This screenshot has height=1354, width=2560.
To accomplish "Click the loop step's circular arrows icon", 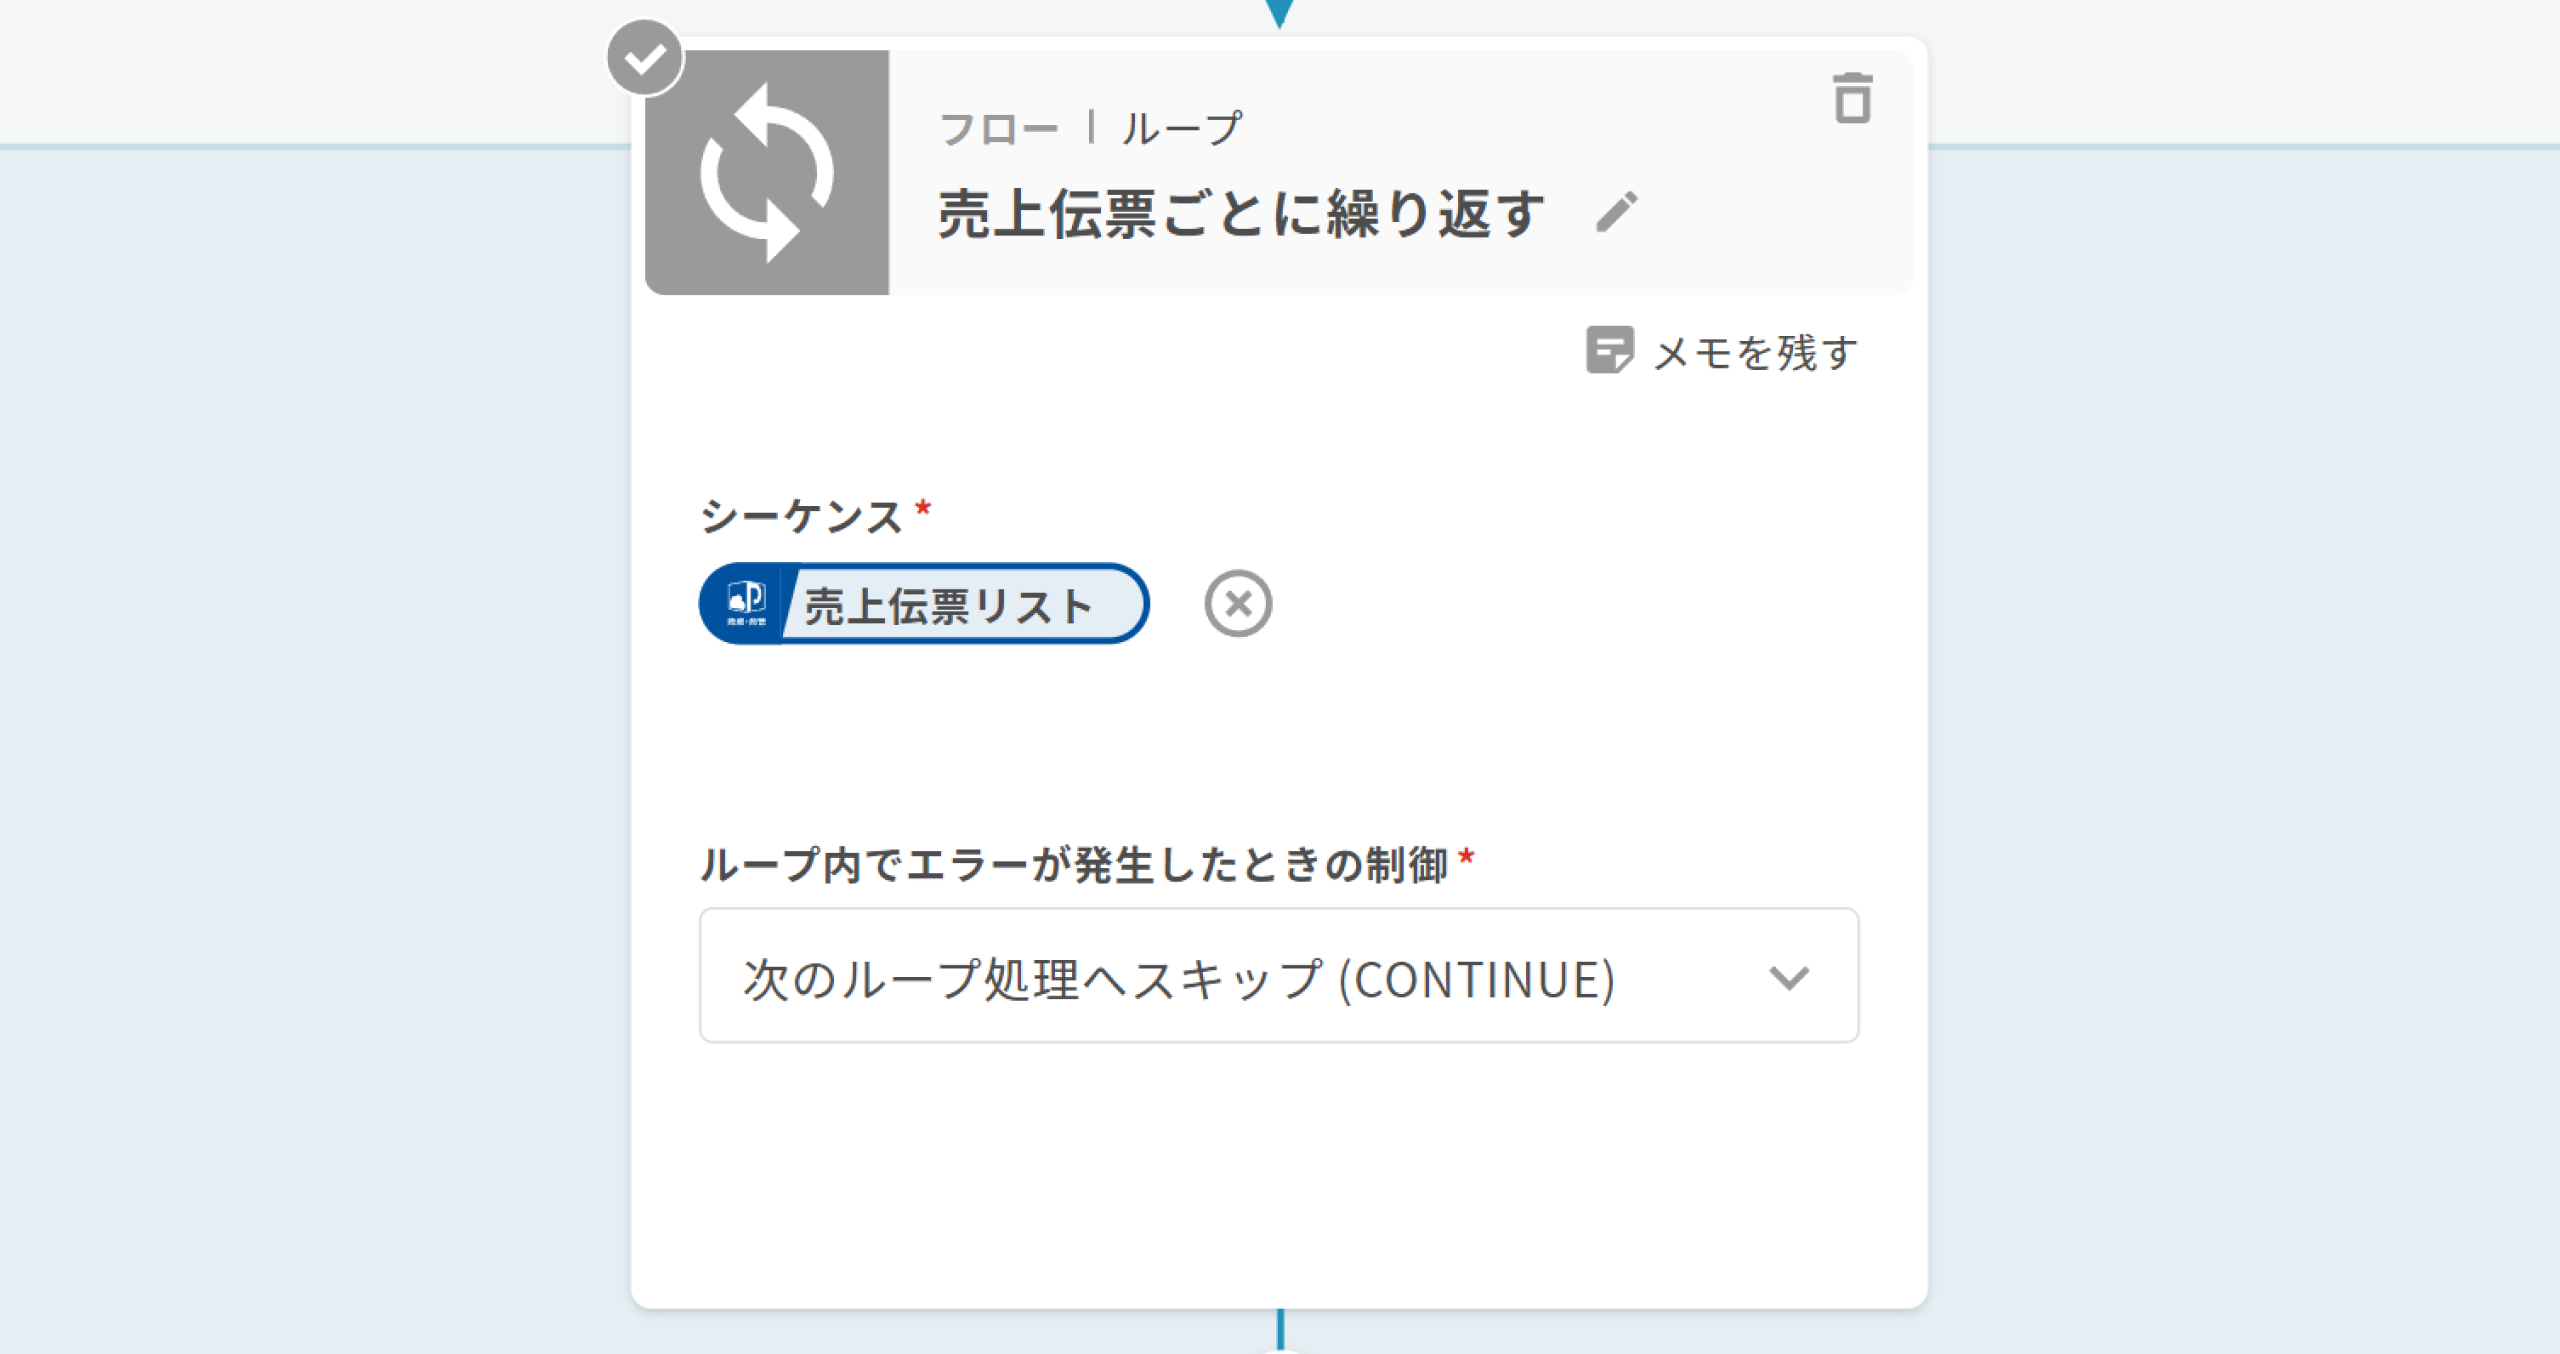I will [x=766, y=172].
